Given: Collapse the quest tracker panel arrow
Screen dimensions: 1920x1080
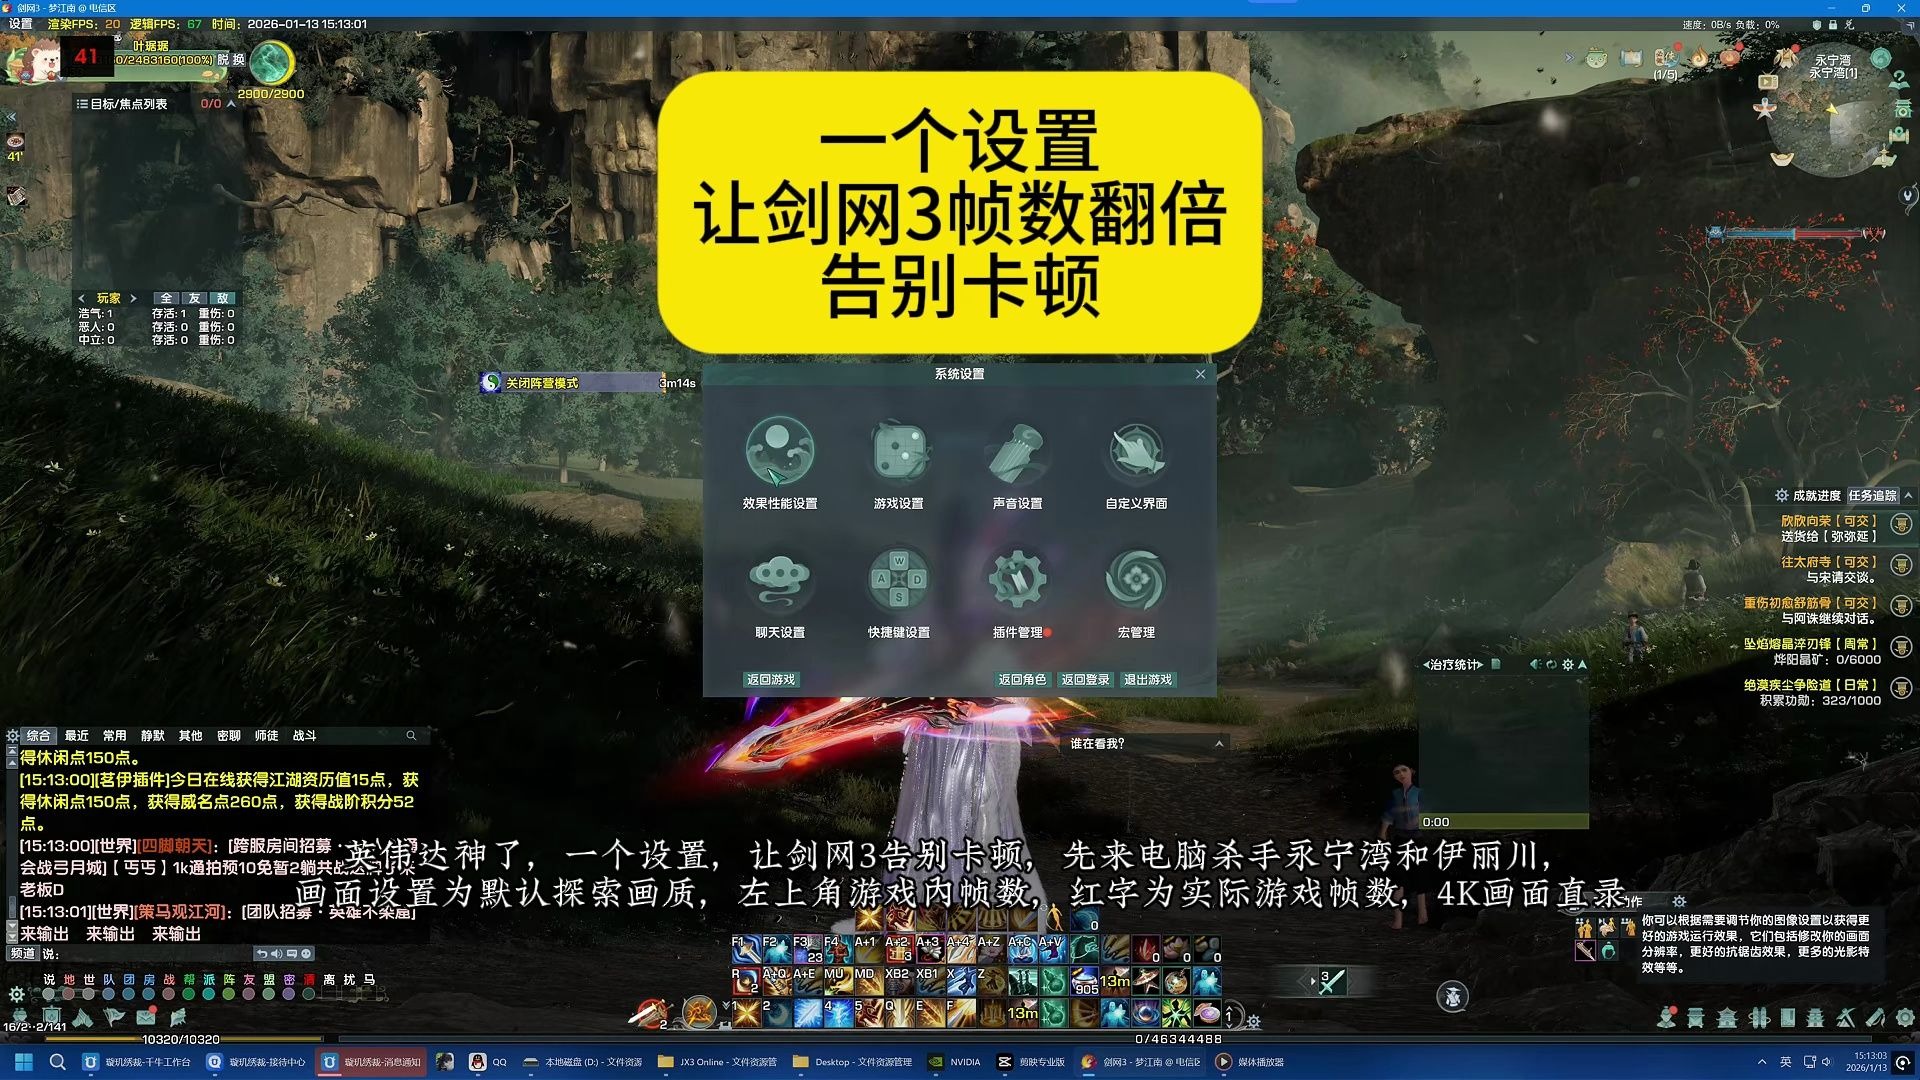Looking at the screenshot, I should pos(1908,495).
